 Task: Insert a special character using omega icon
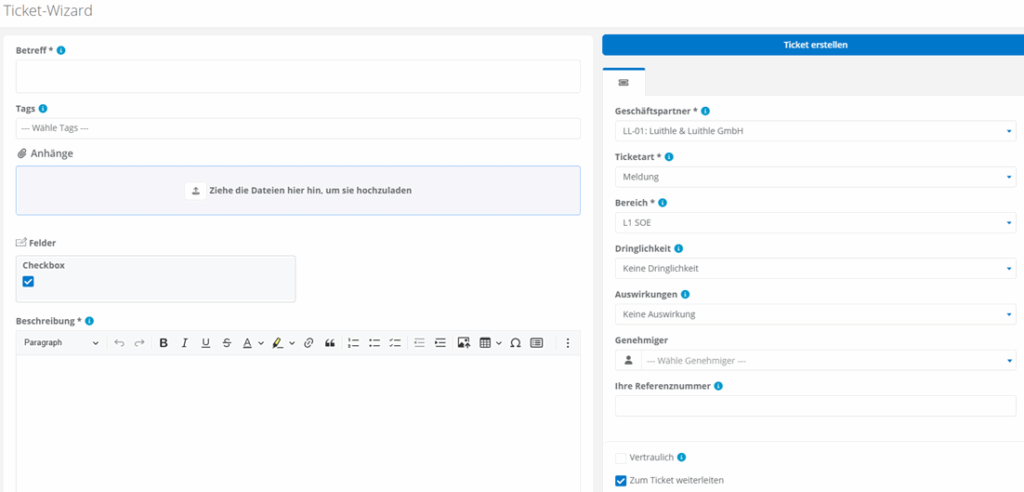click(x=515, y=343)
